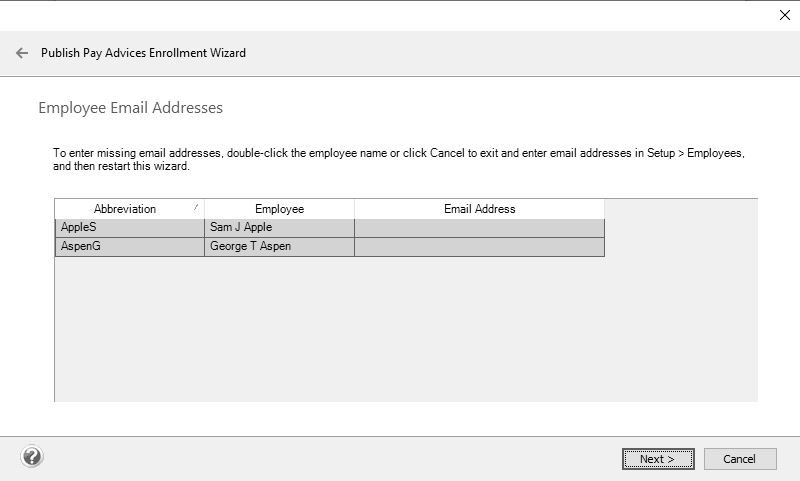Toggle the sort arrow in the Abbreviation header
This screenshot has width=800, height=481.
click(196, 206)
